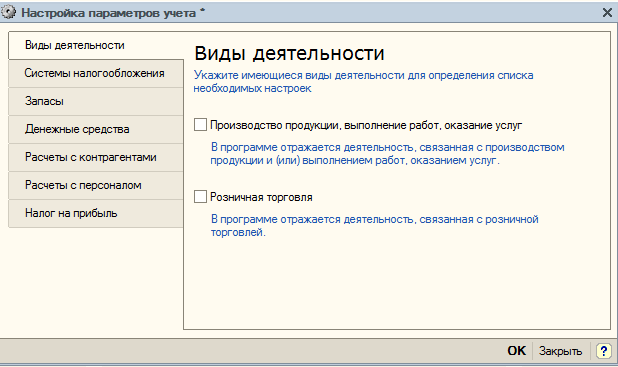The height and width of the screenshot is (367, 618).
Task: Click the gear icon in the title bar
Action: pyautogui.click(x=8, y=12)
